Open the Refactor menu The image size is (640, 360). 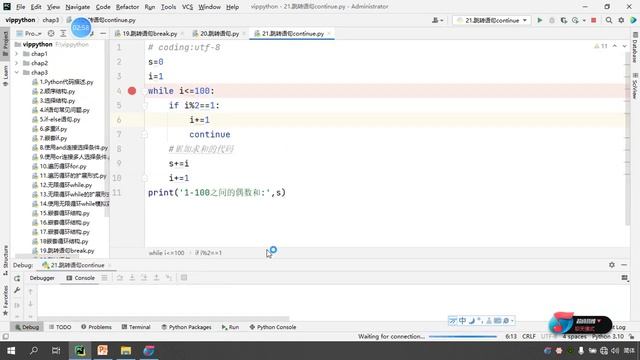pos(127,7)
